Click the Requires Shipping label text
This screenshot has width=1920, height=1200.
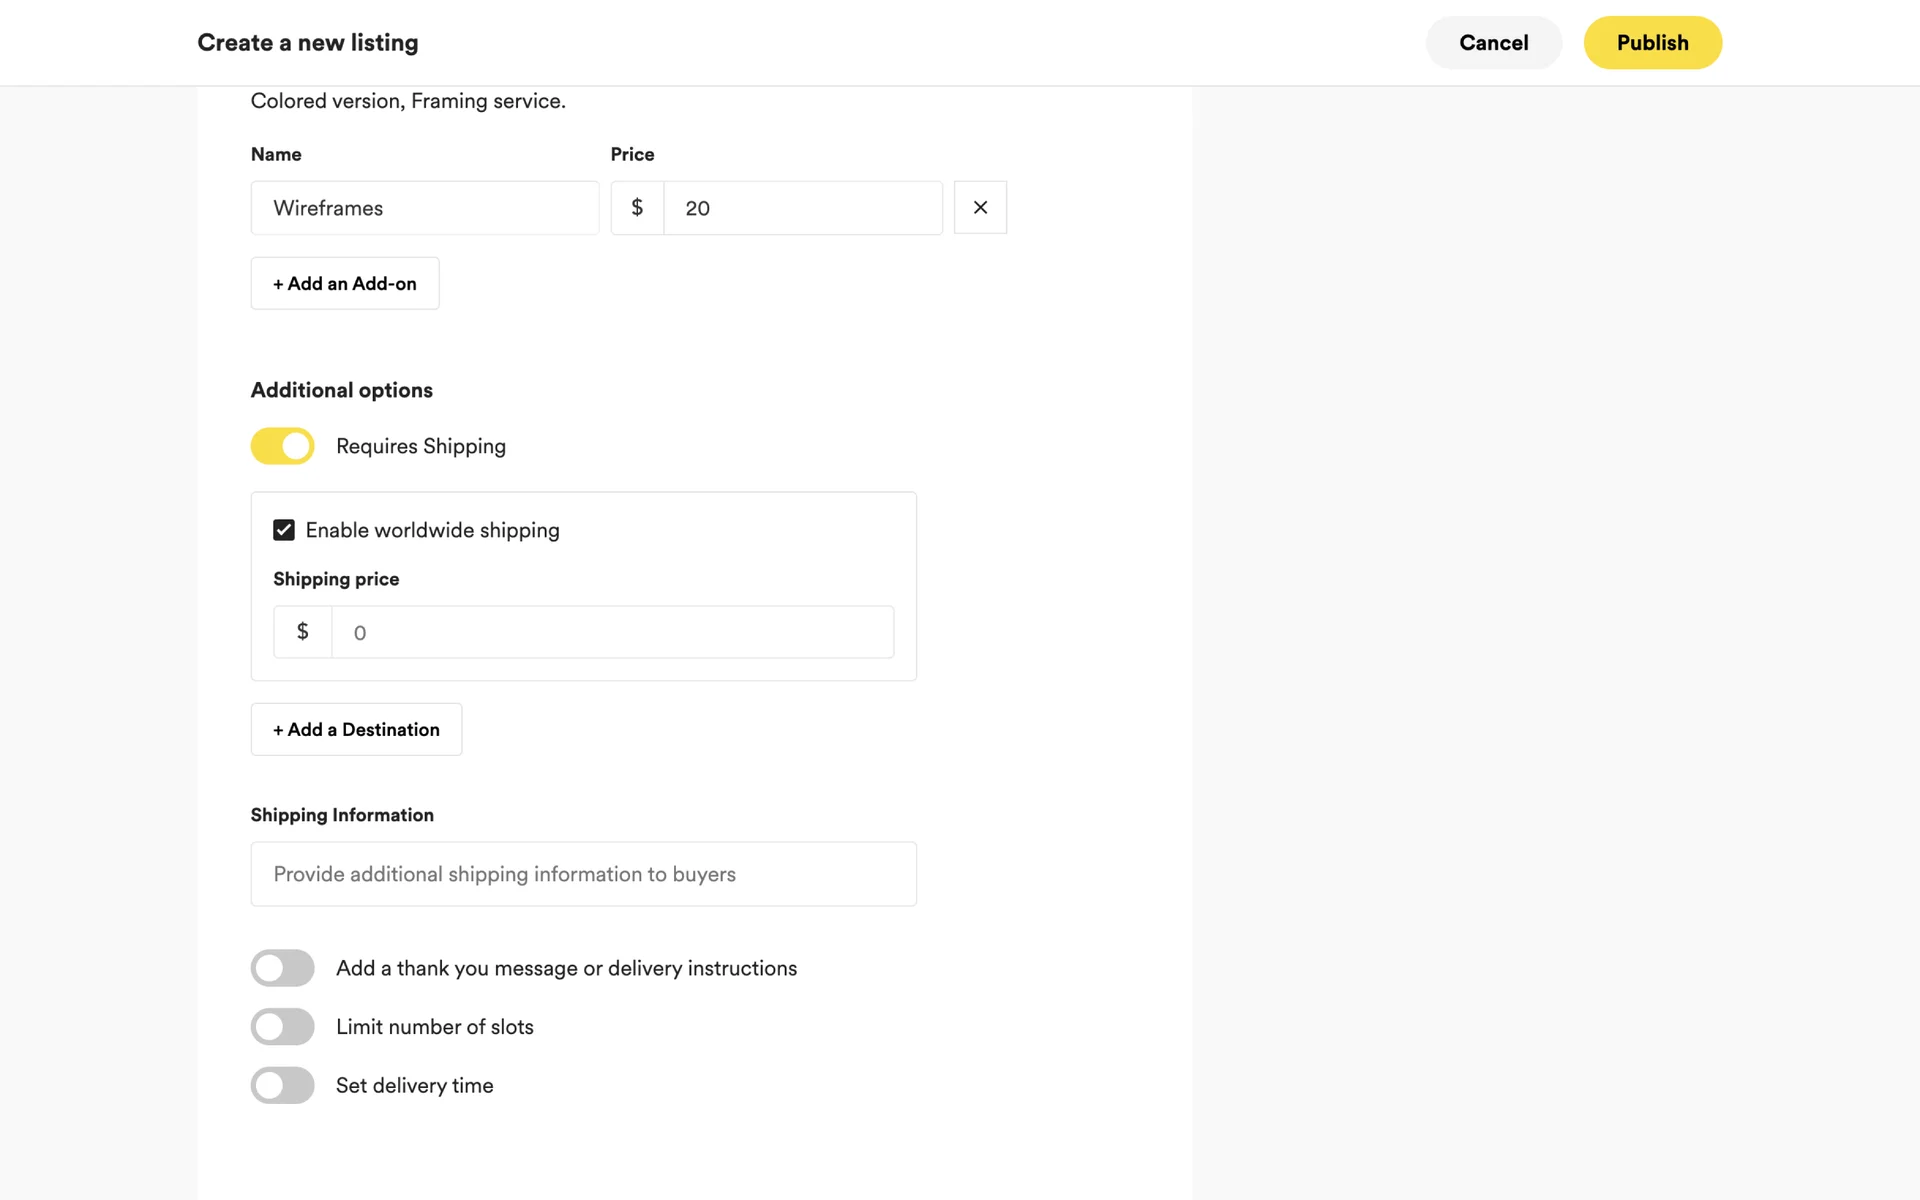[420, 446]
